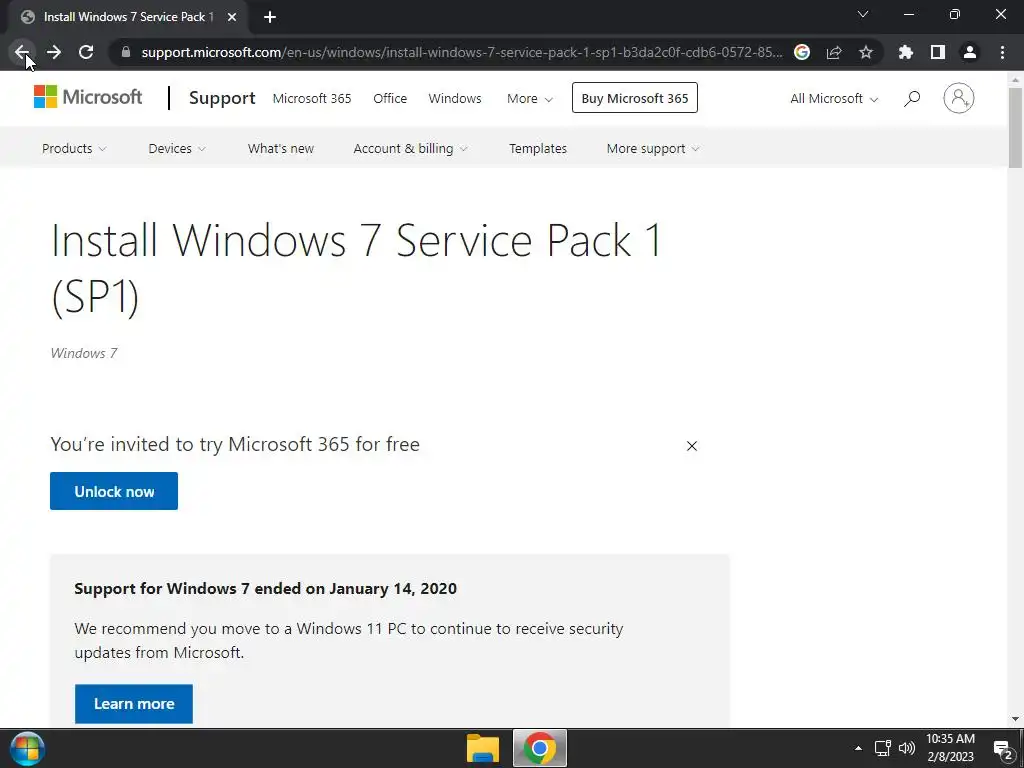Show hidden system tray icons
1024x768 pixels.
858,748
